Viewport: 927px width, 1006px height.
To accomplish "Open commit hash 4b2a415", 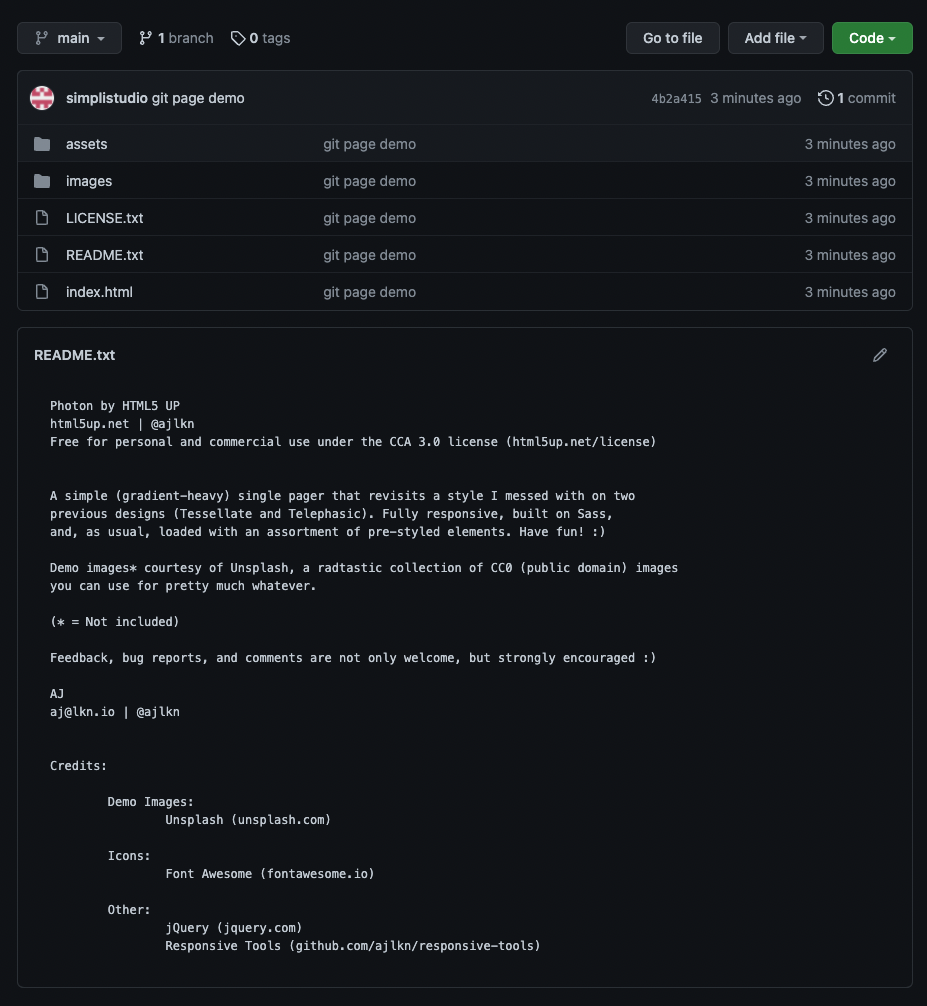I will [676, 99].
